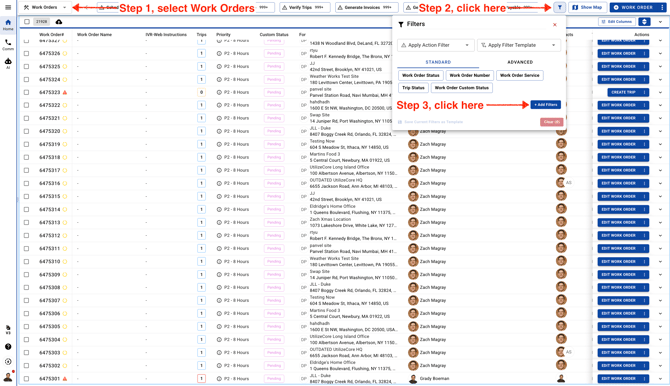Image resolution: width=670 pixels, height=386 pixels.
Task: Click the + Add Filters button
Action: (x=546, y=105)
